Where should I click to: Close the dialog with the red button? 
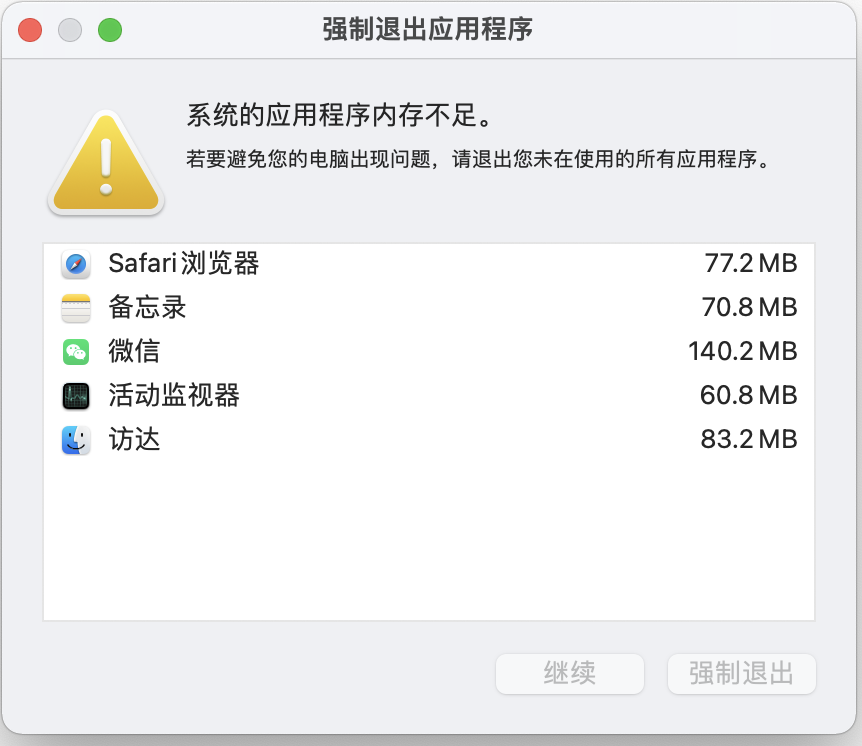click(x=30, y=30)
